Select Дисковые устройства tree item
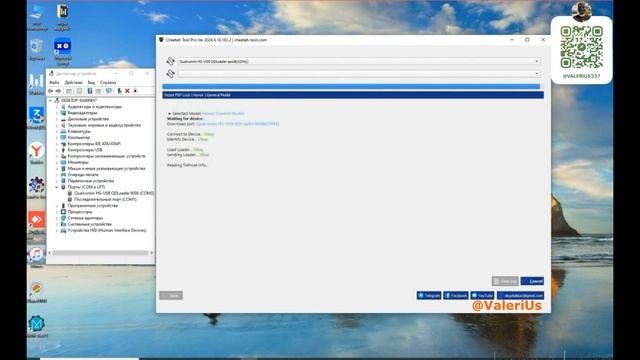The height and width of the screenshot is (360, 640). click(x=88, y=119)
